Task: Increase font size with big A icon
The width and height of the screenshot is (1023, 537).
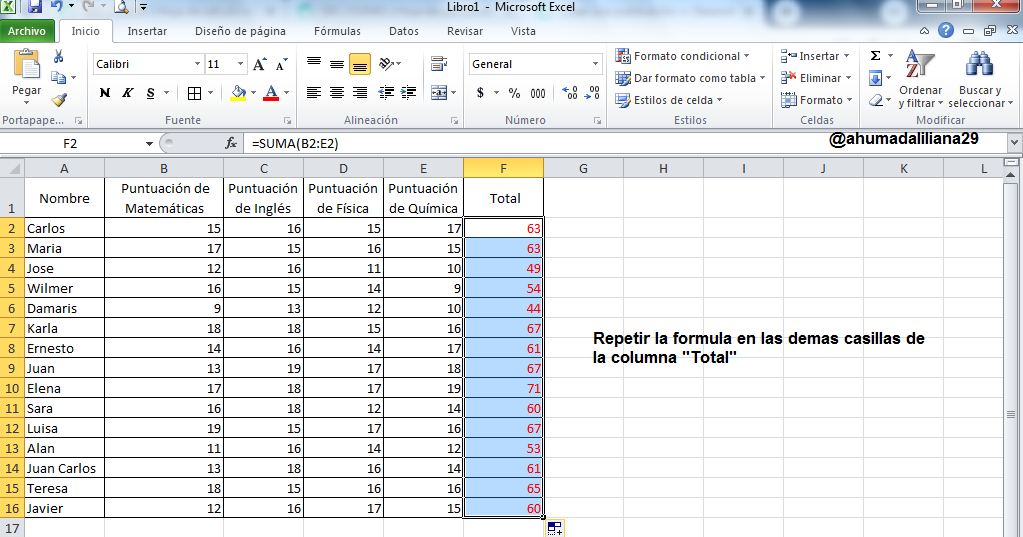Action: 259,64
